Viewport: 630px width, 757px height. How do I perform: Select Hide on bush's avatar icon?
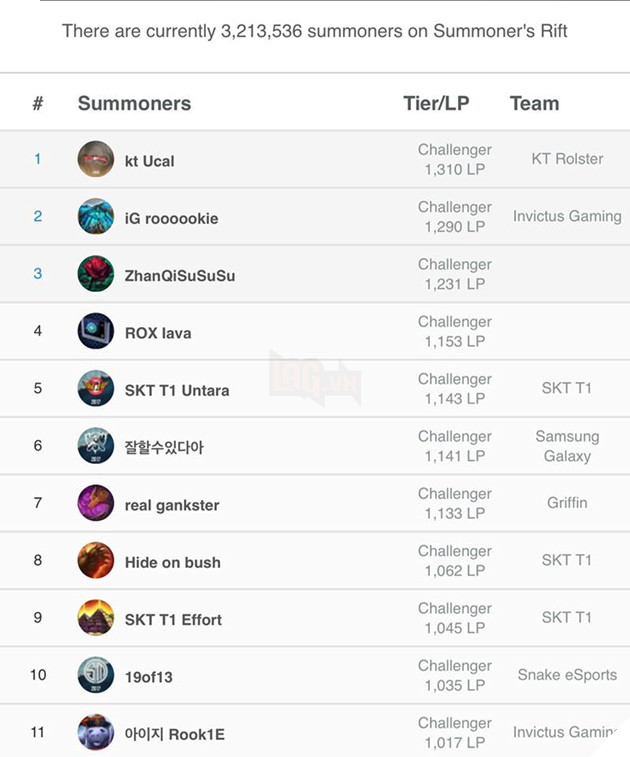[96, 561]
